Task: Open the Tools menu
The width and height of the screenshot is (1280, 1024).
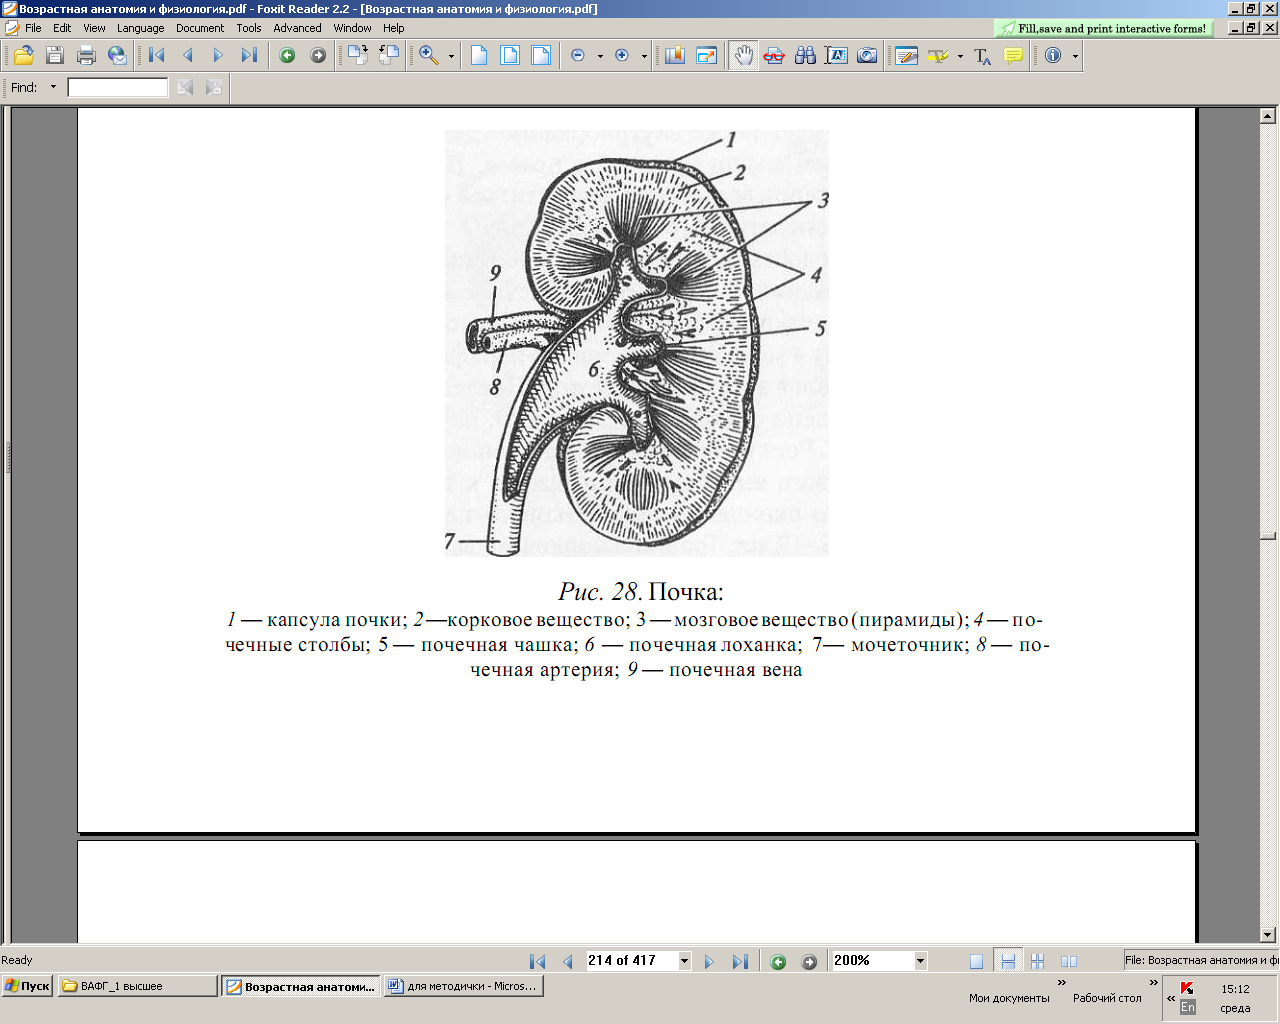Action: point(249,28)
